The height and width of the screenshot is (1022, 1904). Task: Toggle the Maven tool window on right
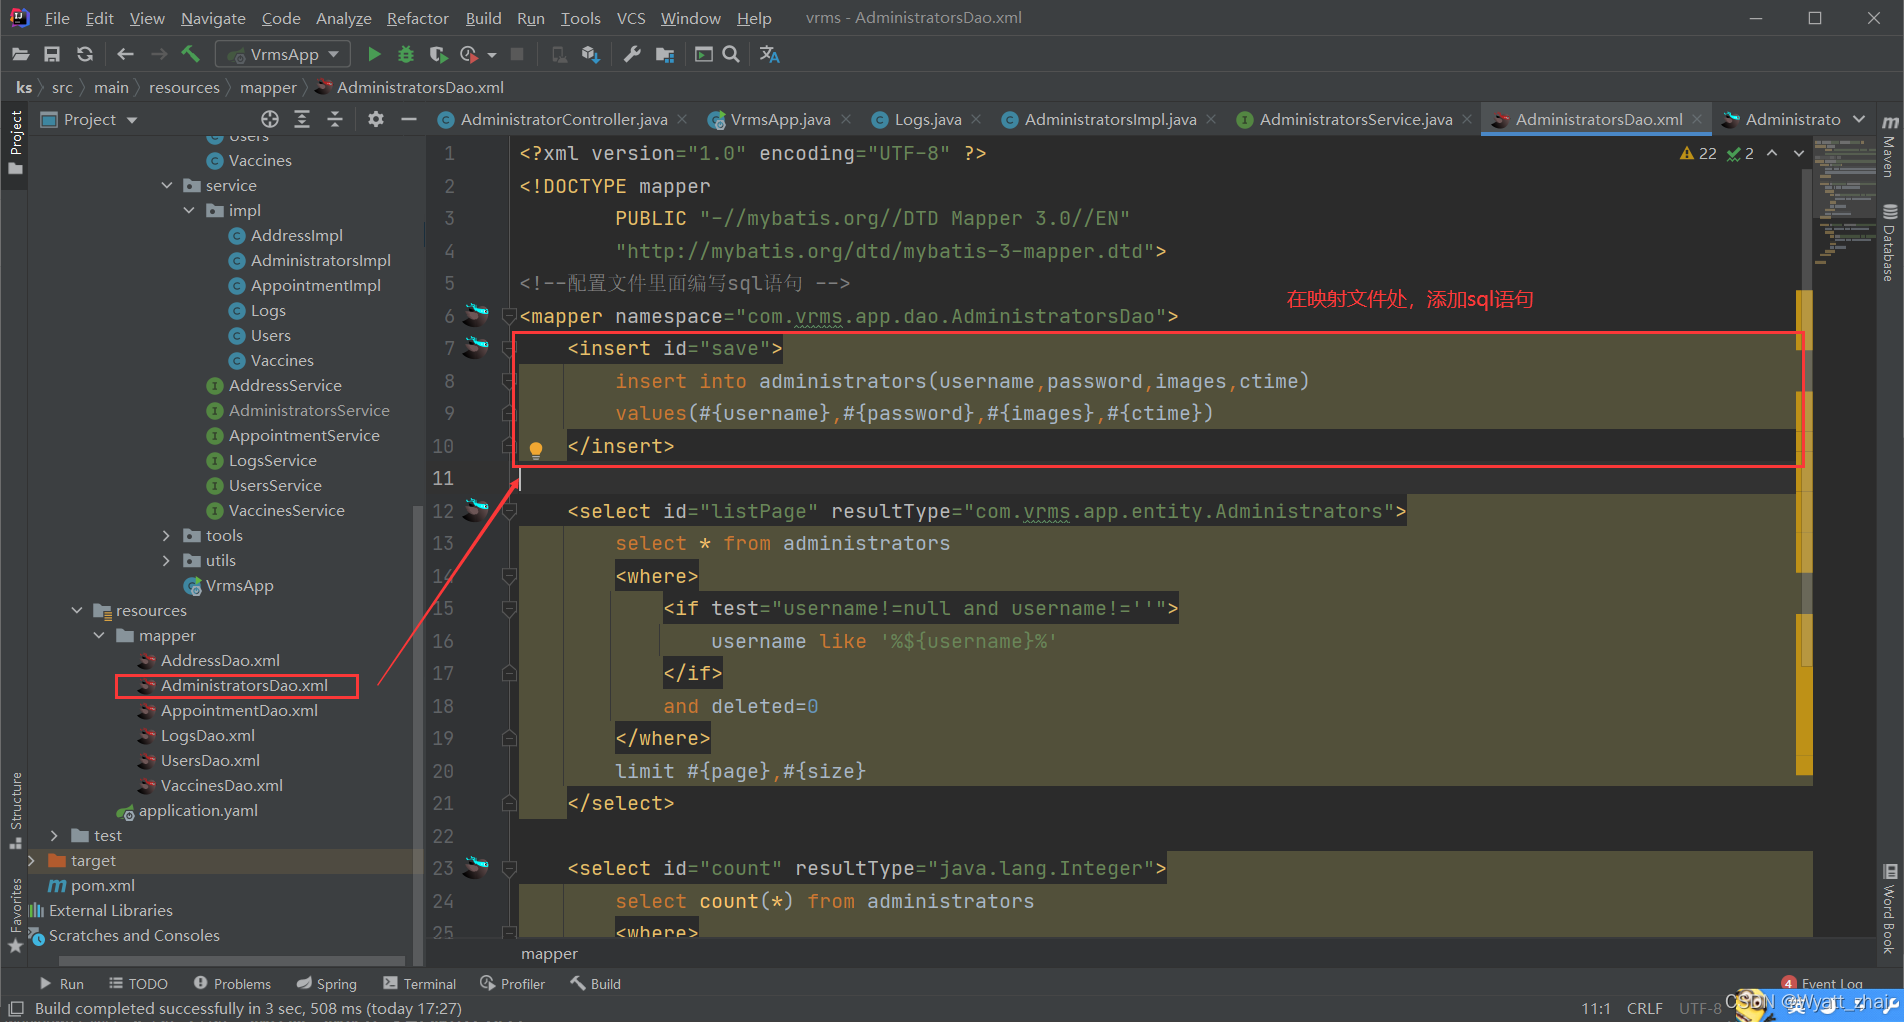pos(1889,146)
